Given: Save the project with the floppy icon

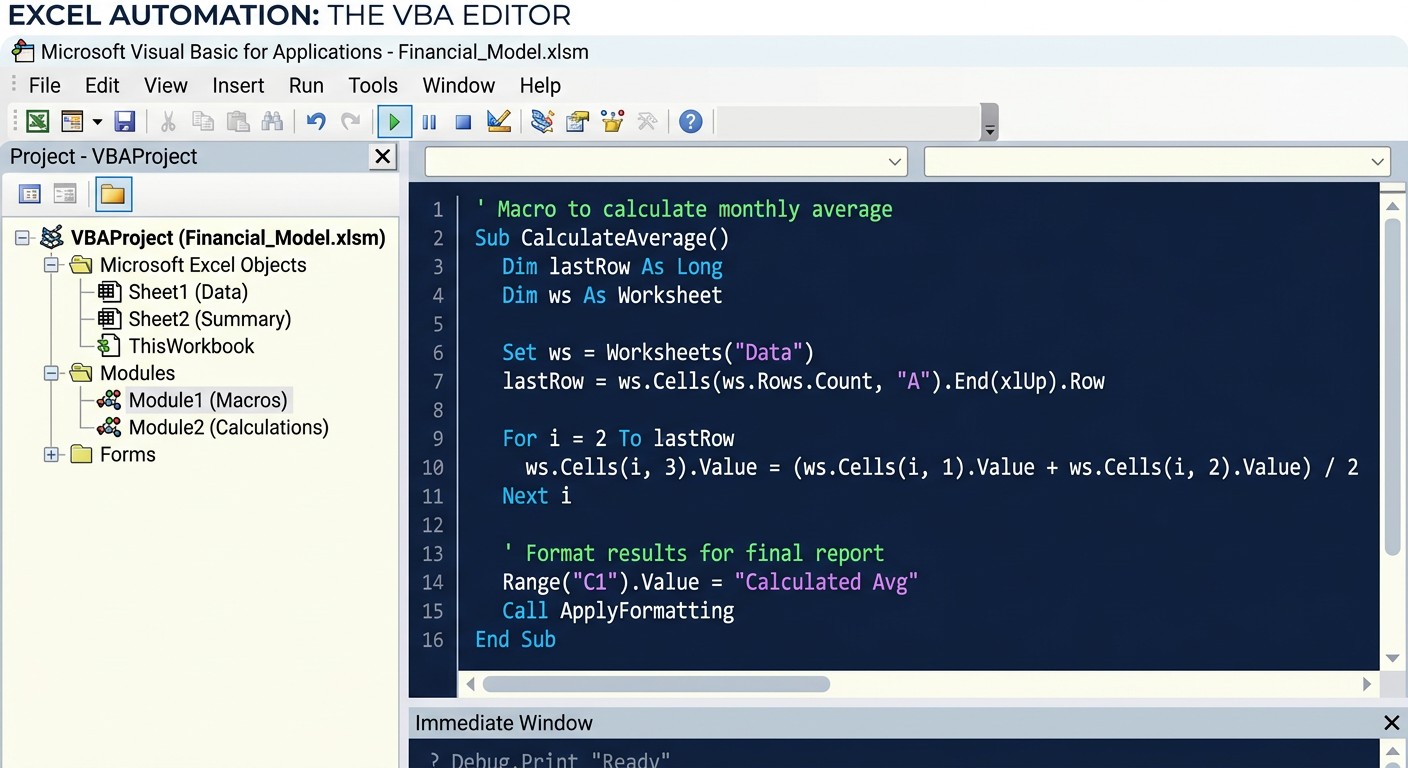Looking at the screenshot, I should click(x=125, y=122).
